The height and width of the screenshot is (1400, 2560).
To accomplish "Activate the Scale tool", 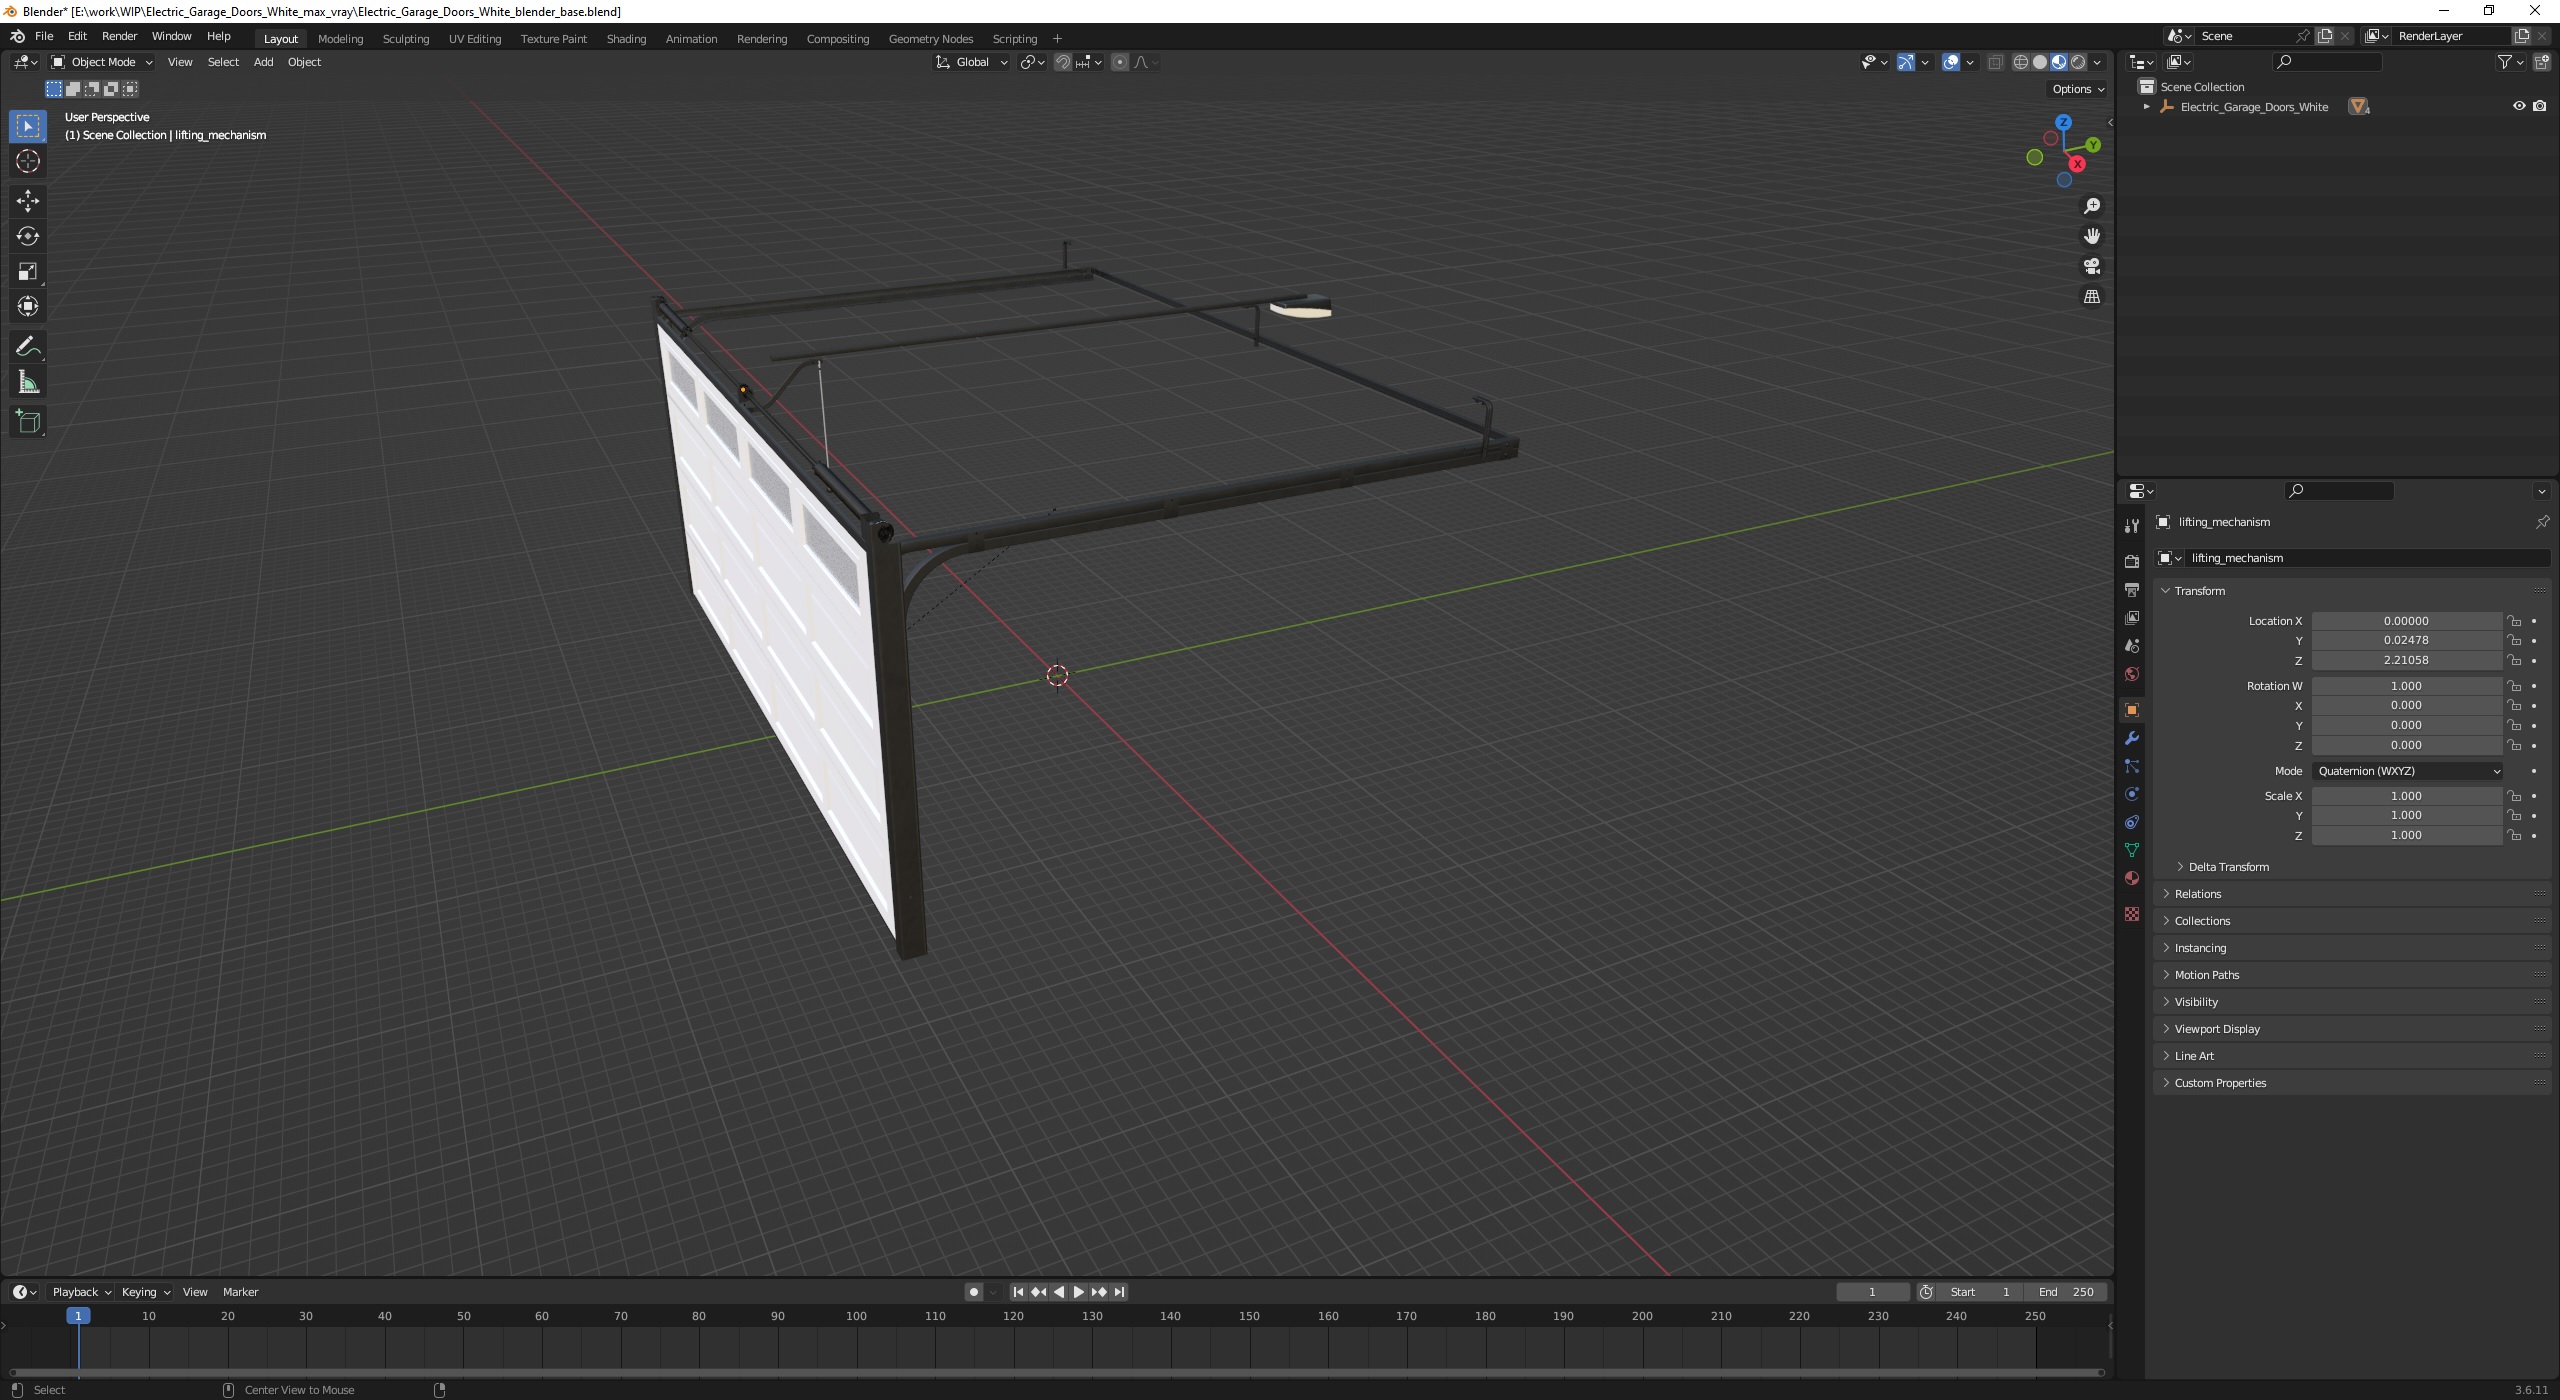I will (x=28, y=271).
